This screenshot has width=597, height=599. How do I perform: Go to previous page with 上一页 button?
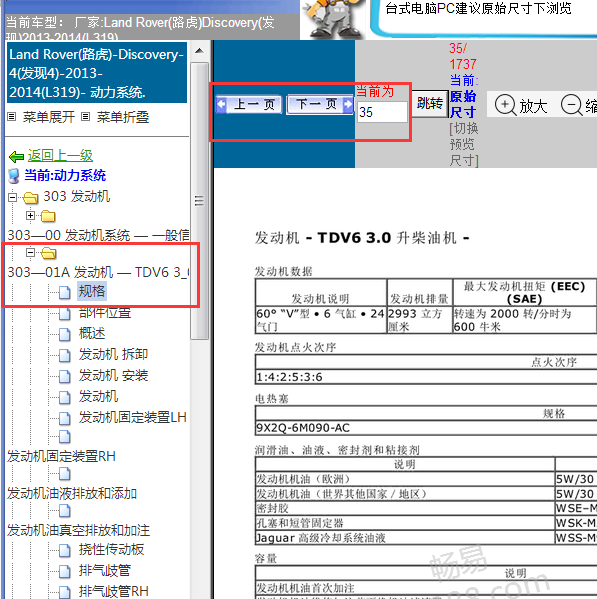249,104
